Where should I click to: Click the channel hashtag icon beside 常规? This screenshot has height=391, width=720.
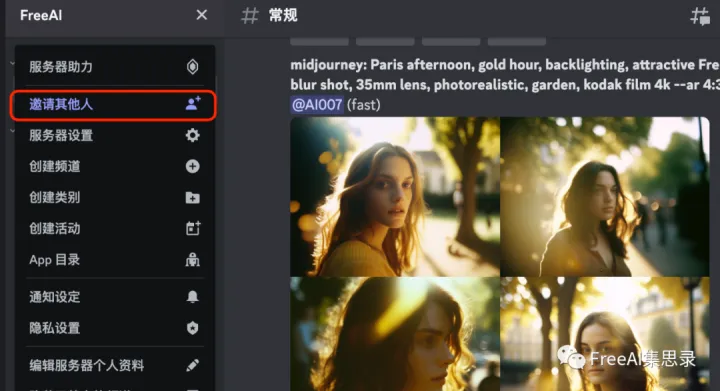click(x=250, y=16)
